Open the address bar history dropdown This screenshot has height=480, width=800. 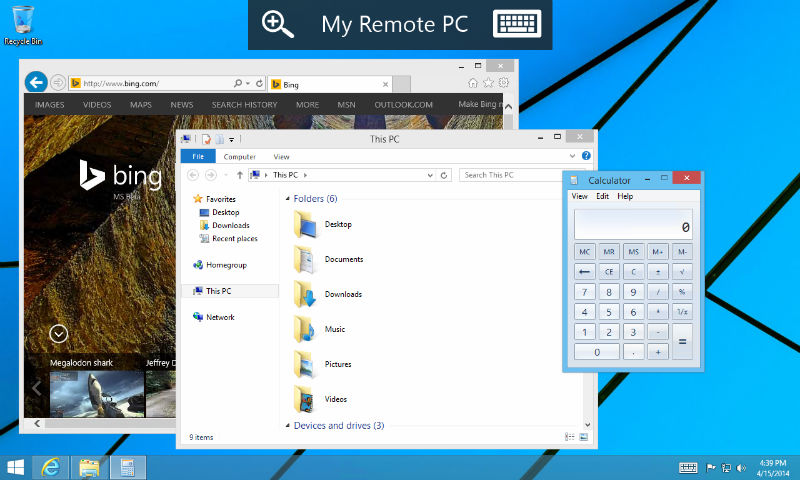point(430,175)
